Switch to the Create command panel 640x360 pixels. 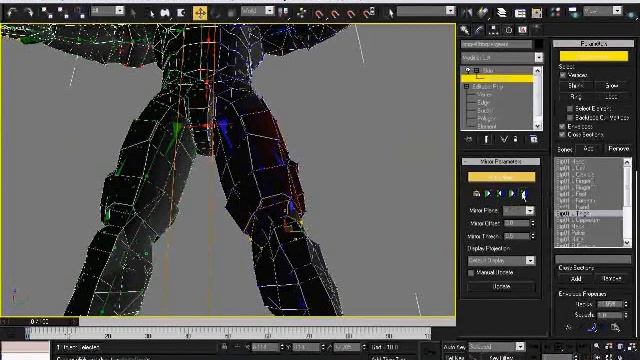click(464, 30)
